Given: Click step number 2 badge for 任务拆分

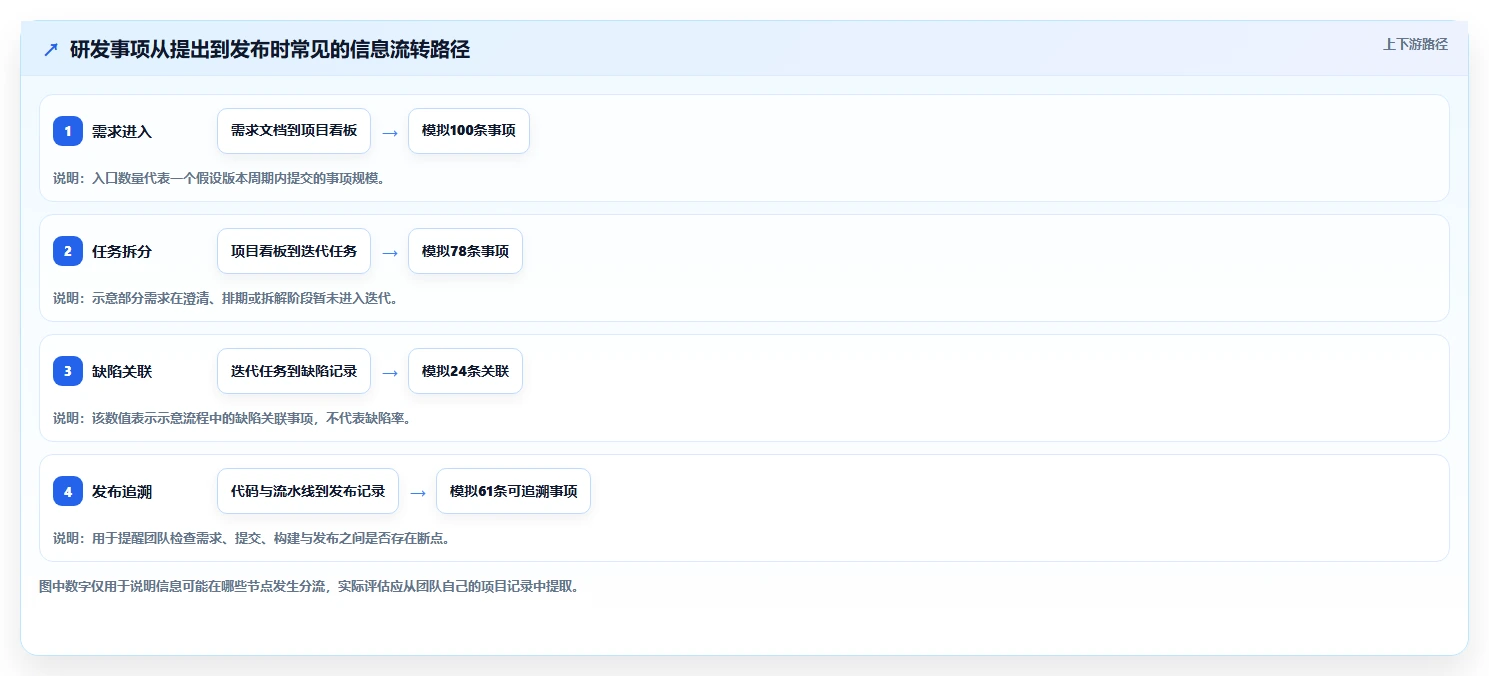Looking at the screenshot, I should click(x=68, y=251).
